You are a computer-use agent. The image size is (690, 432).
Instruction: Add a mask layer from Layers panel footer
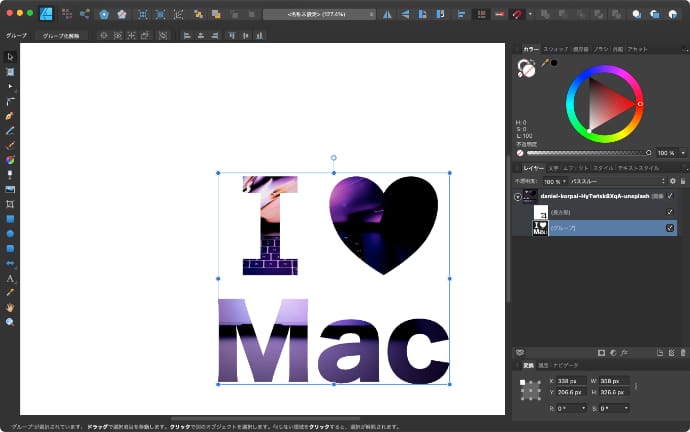601,352
